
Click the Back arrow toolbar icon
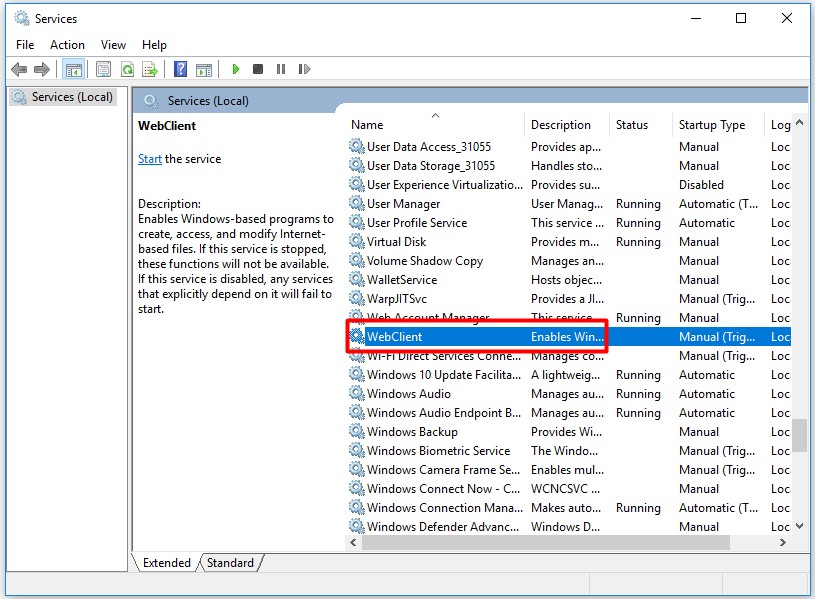coord(19,69)
